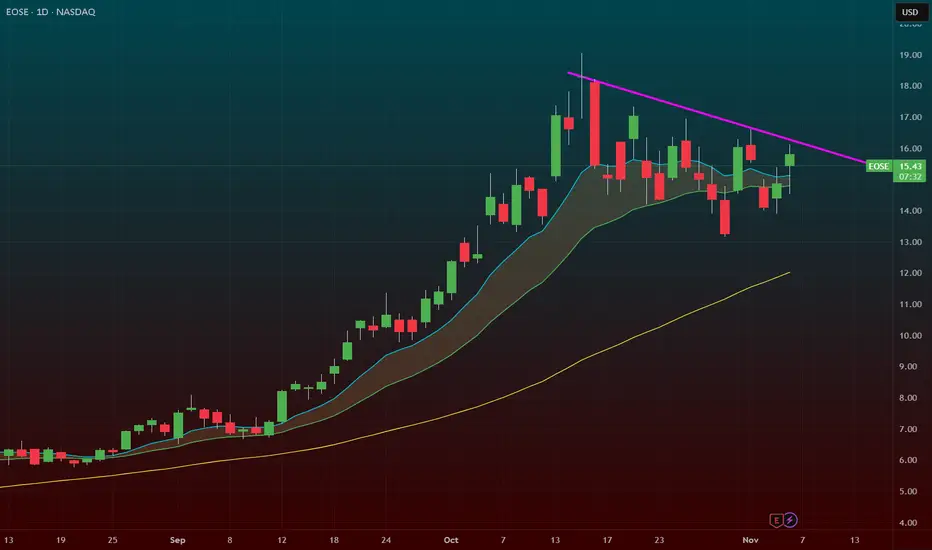Click the 16.00 price axis label
Viewport: 932px width, 550px height.
tap(910, 149)
